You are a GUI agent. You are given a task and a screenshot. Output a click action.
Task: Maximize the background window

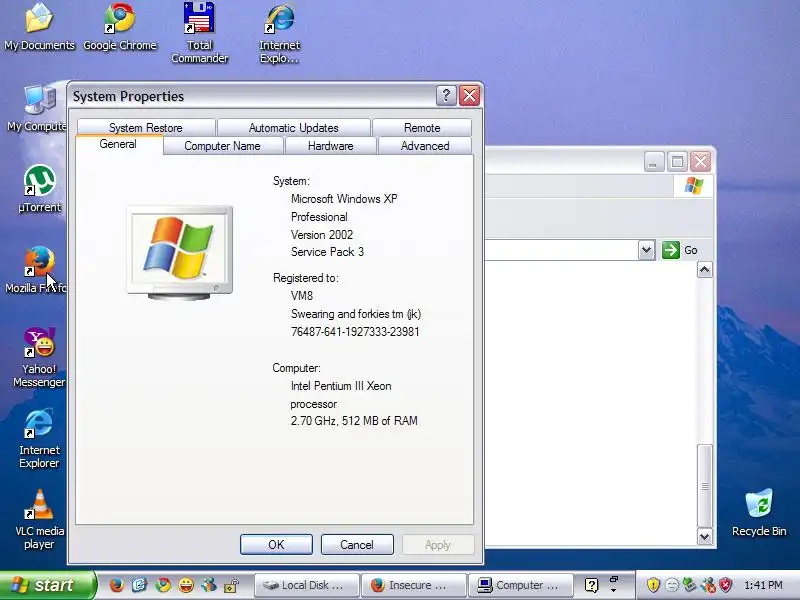677,162
